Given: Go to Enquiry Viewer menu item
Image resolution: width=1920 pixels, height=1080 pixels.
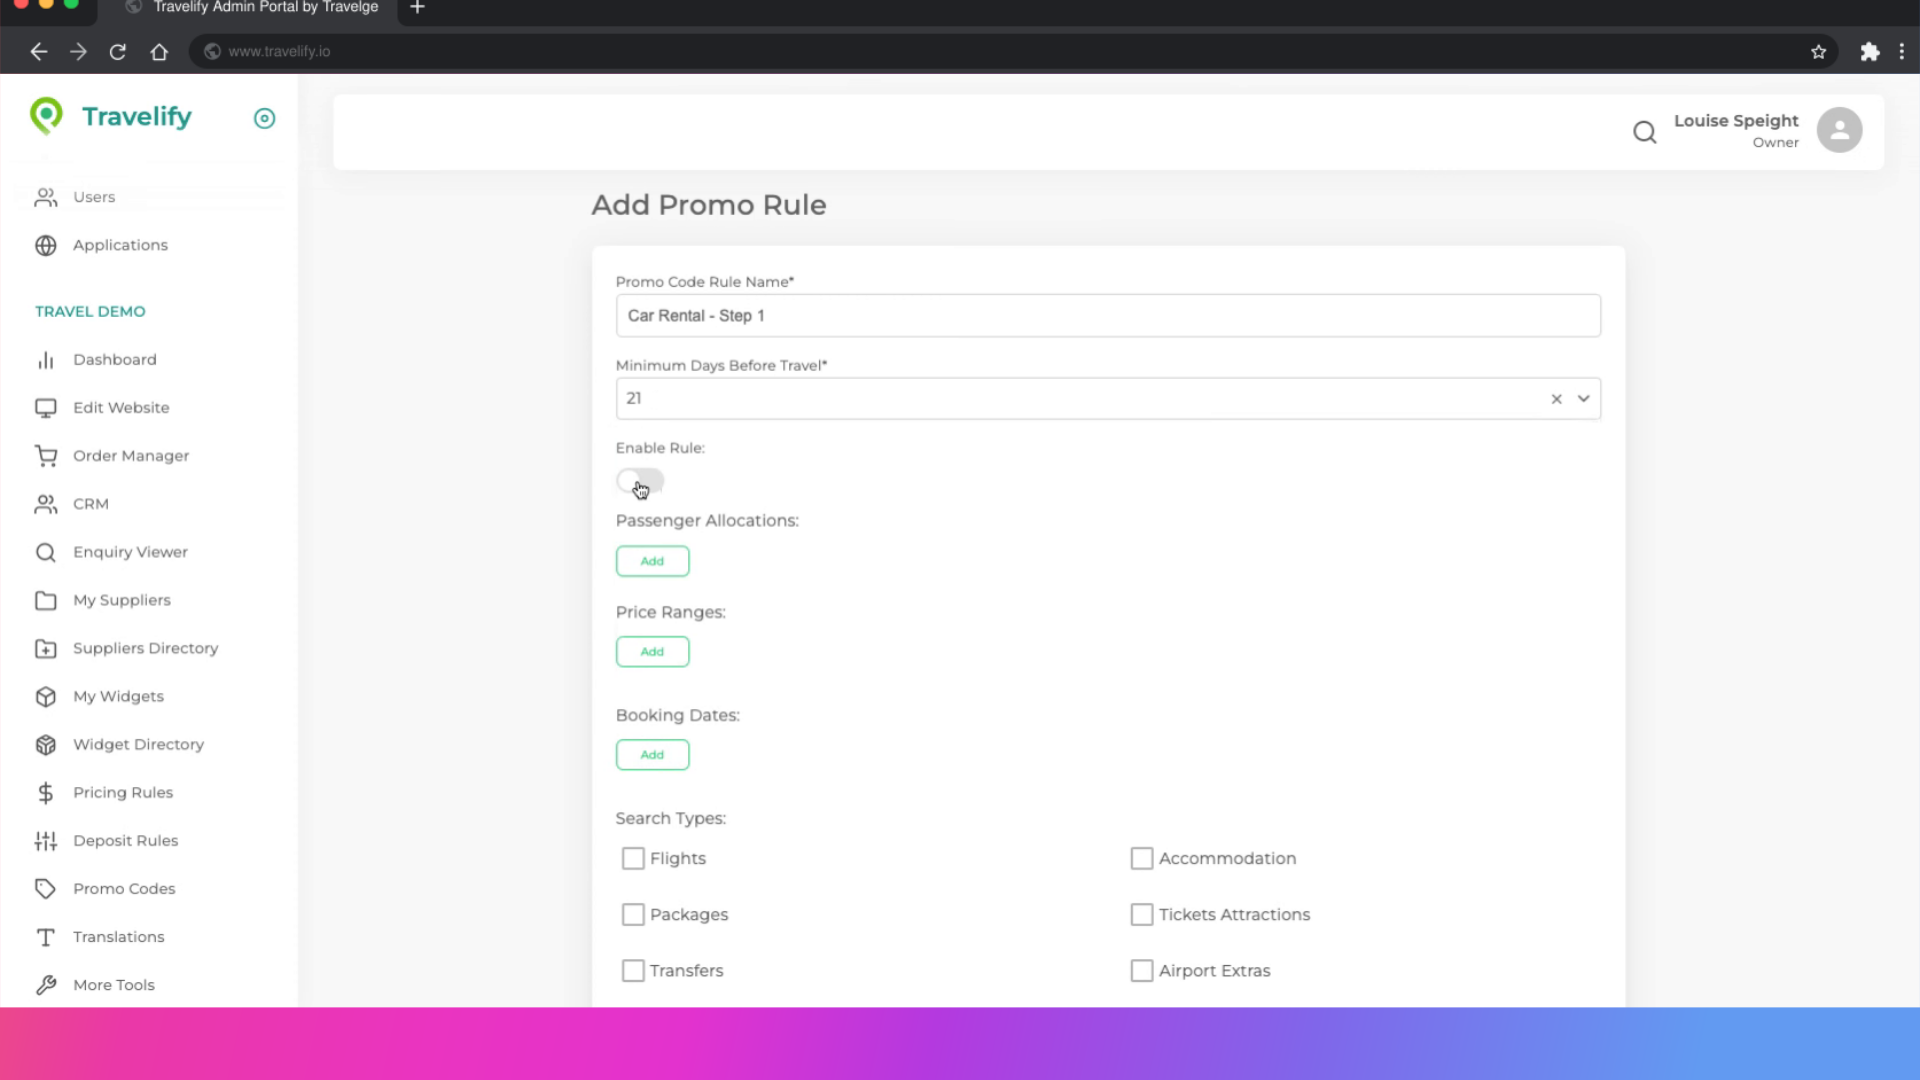Looking at the screenshot, I should [x=130, y=552].
